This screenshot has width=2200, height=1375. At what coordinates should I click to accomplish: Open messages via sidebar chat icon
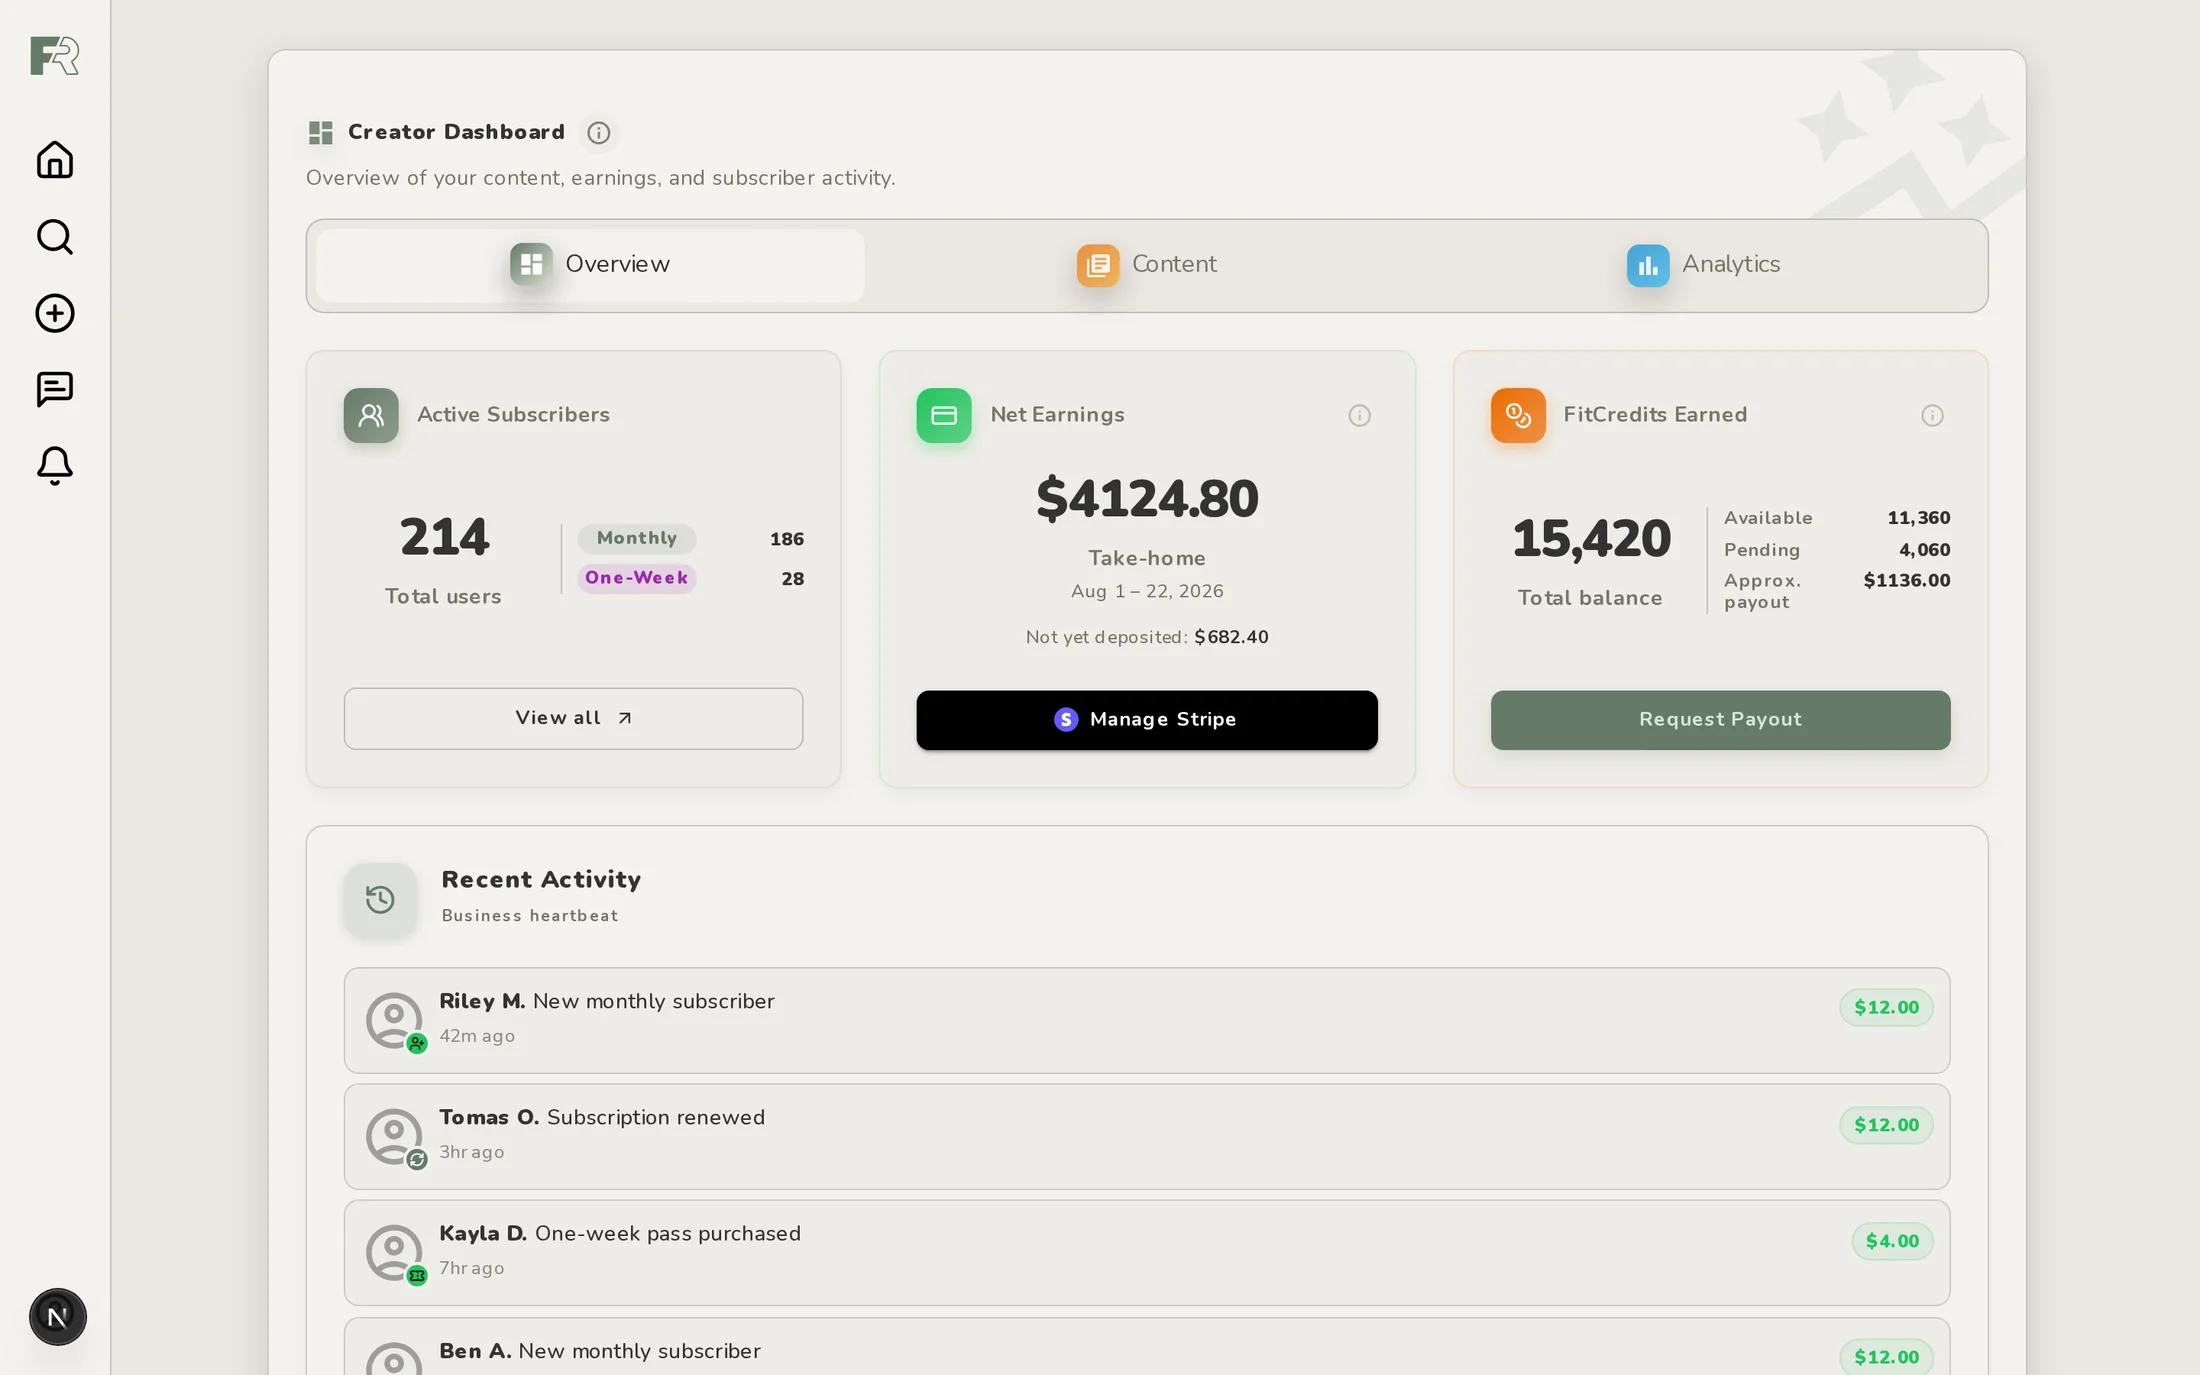click(55, 389)
